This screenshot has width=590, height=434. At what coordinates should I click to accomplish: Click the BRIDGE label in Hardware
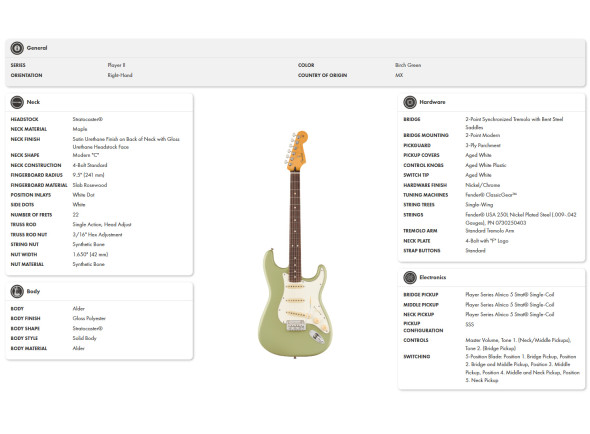[412, 119]
